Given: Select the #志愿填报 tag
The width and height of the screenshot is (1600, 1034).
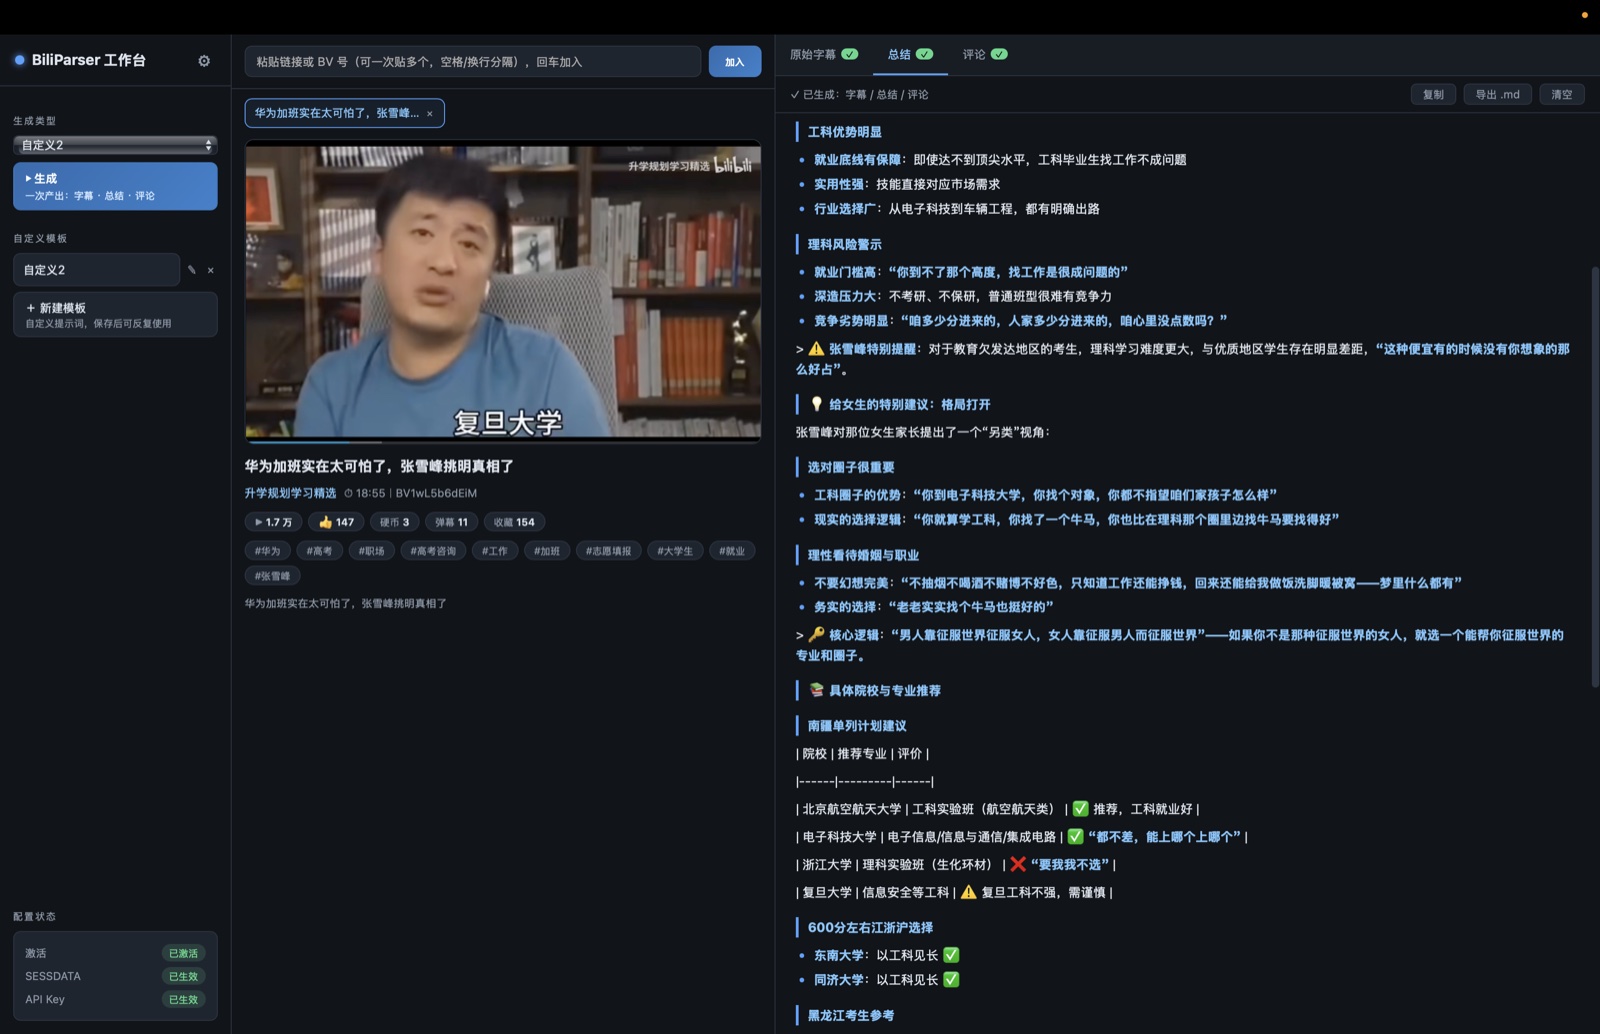Looking at the screenshot, I should 608,551.
